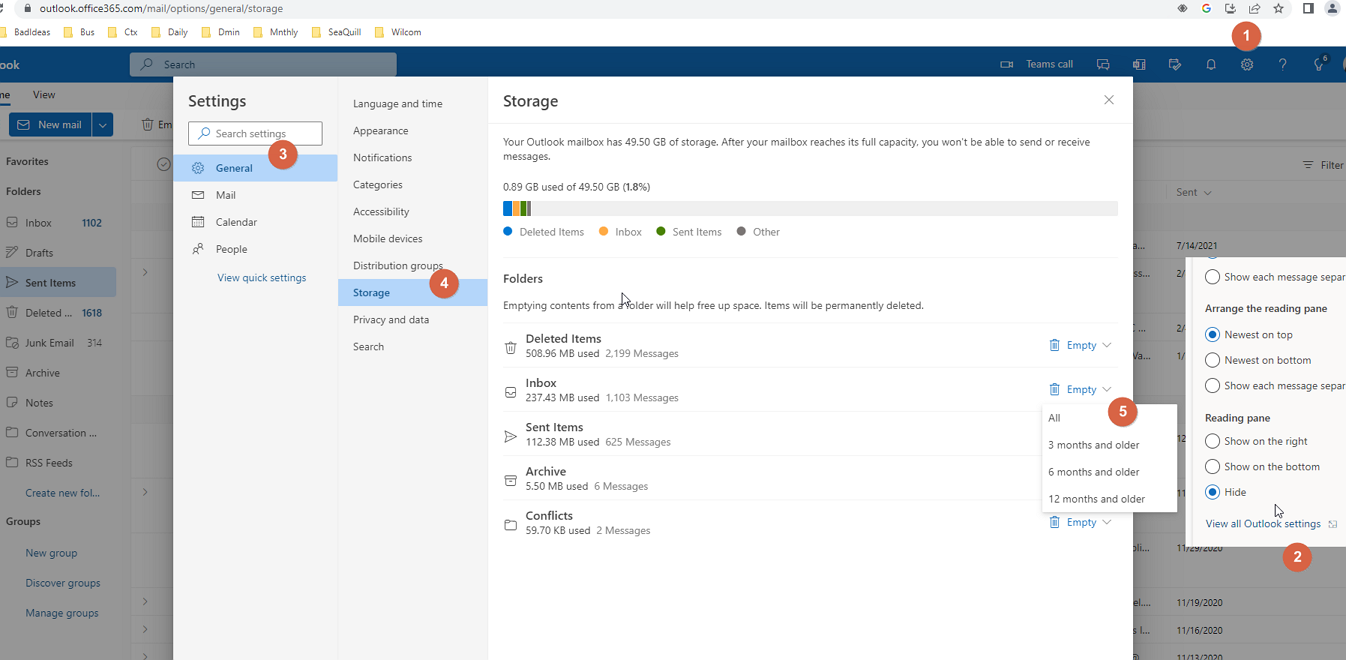Open the Drafts folder in sidebar

(x=58, y=253)
